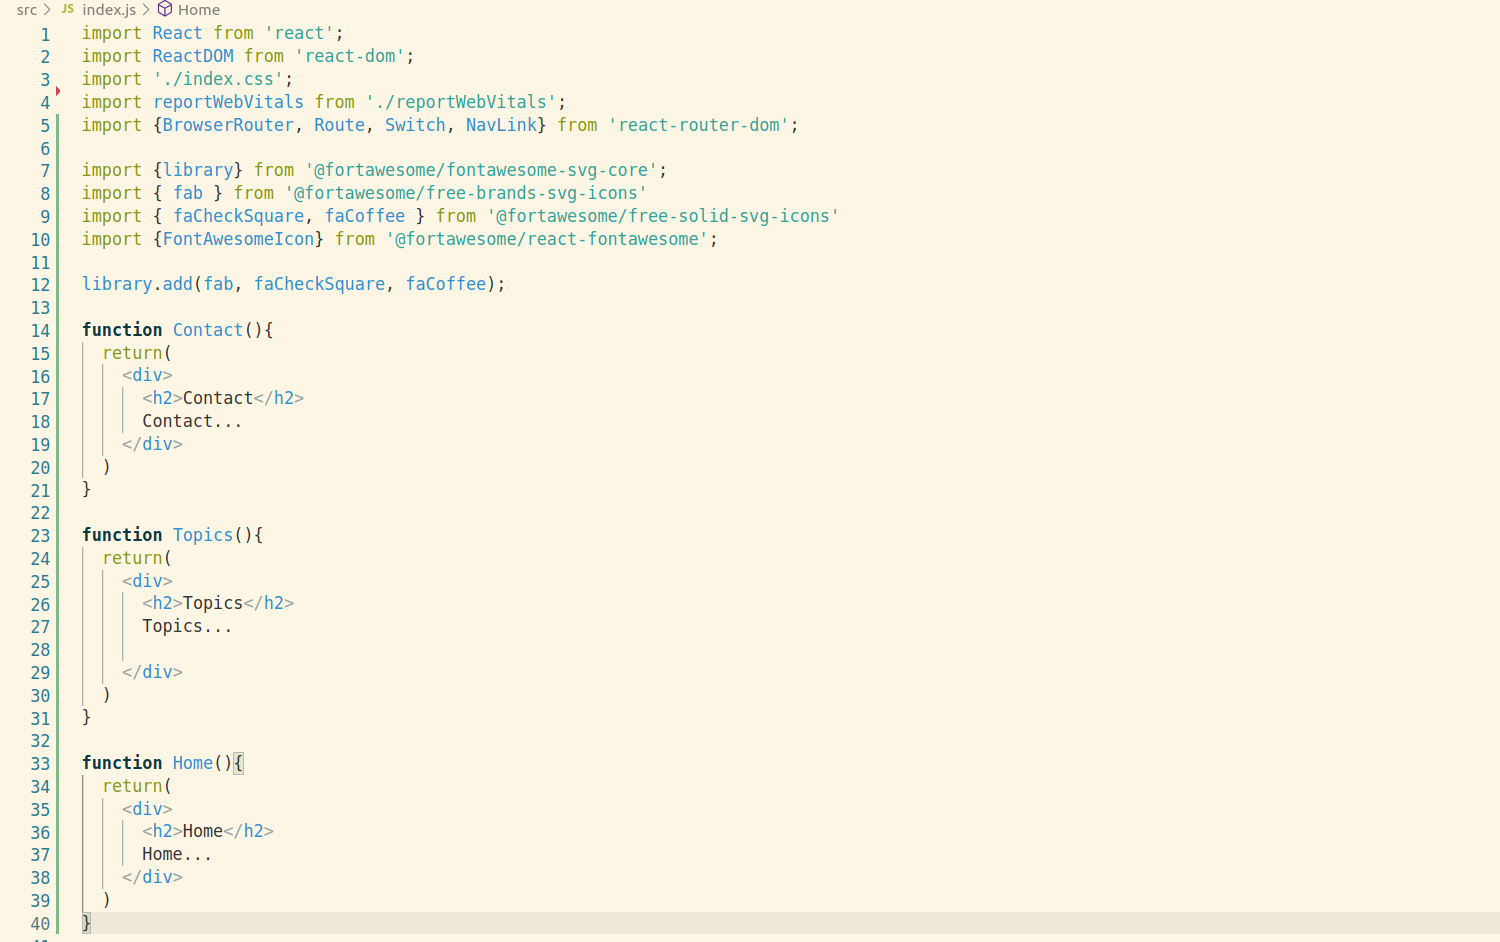Click the highlighted opening brace on line 33
Viewport: 1500px width, 942px height.
tap(239, 763)
